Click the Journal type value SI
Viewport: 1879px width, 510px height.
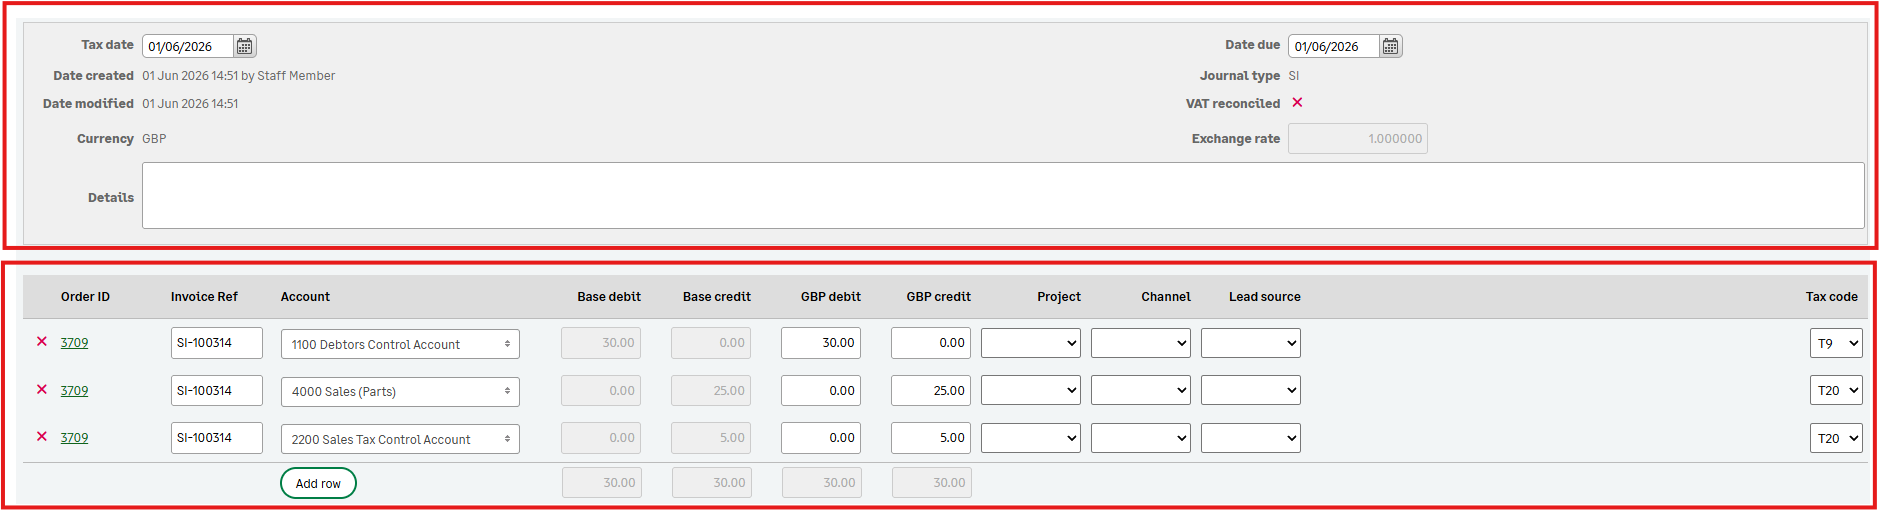coord(1294,76)
